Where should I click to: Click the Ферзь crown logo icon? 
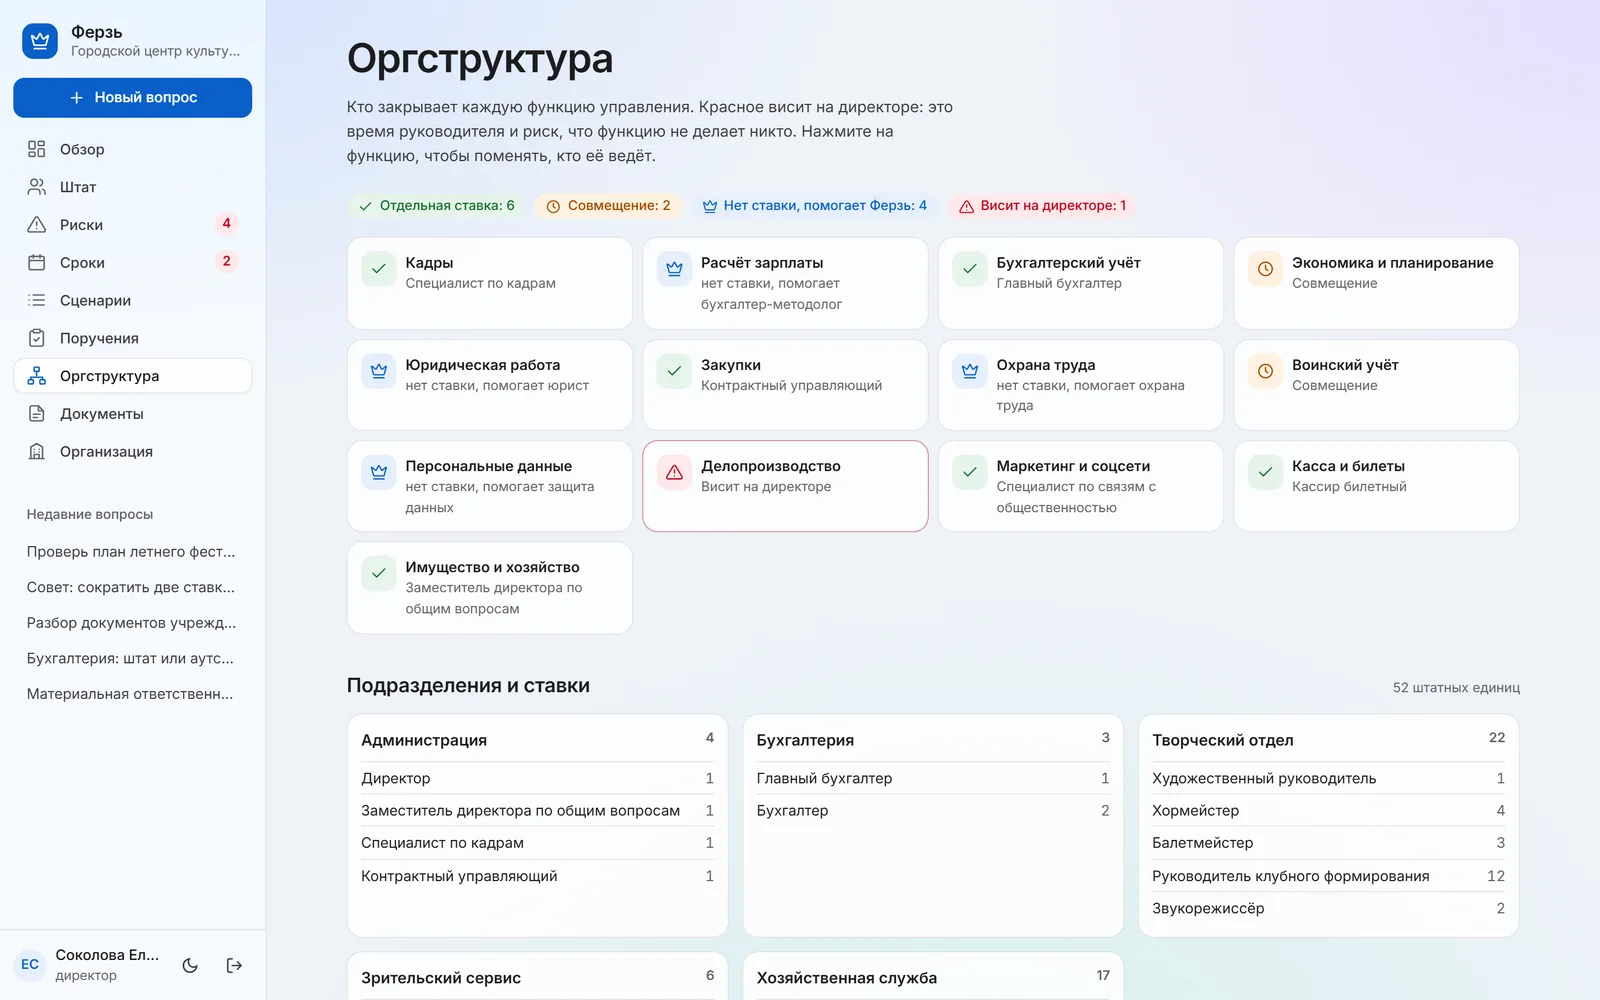(40, 41)
